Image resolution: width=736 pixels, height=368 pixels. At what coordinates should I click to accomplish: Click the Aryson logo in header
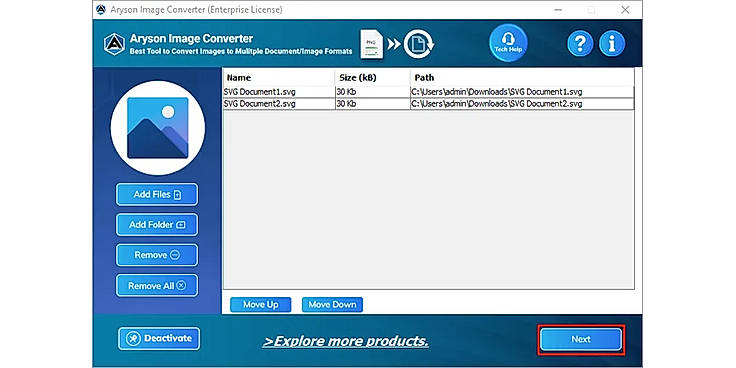pos(115,45)
